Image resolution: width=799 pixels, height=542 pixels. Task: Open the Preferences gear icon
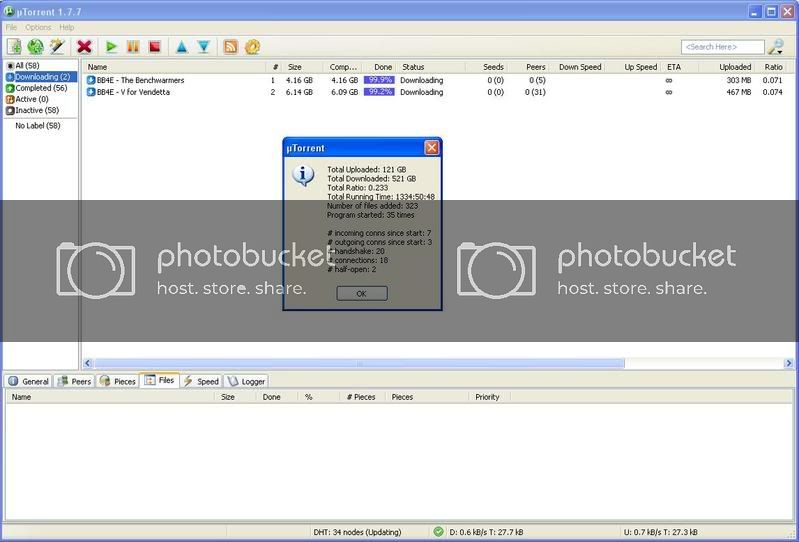[253, 47]
